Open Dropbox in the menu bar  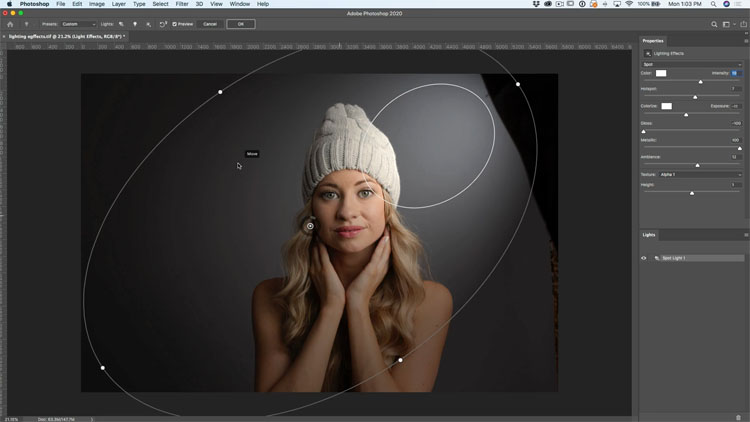(x=536, y=4)
